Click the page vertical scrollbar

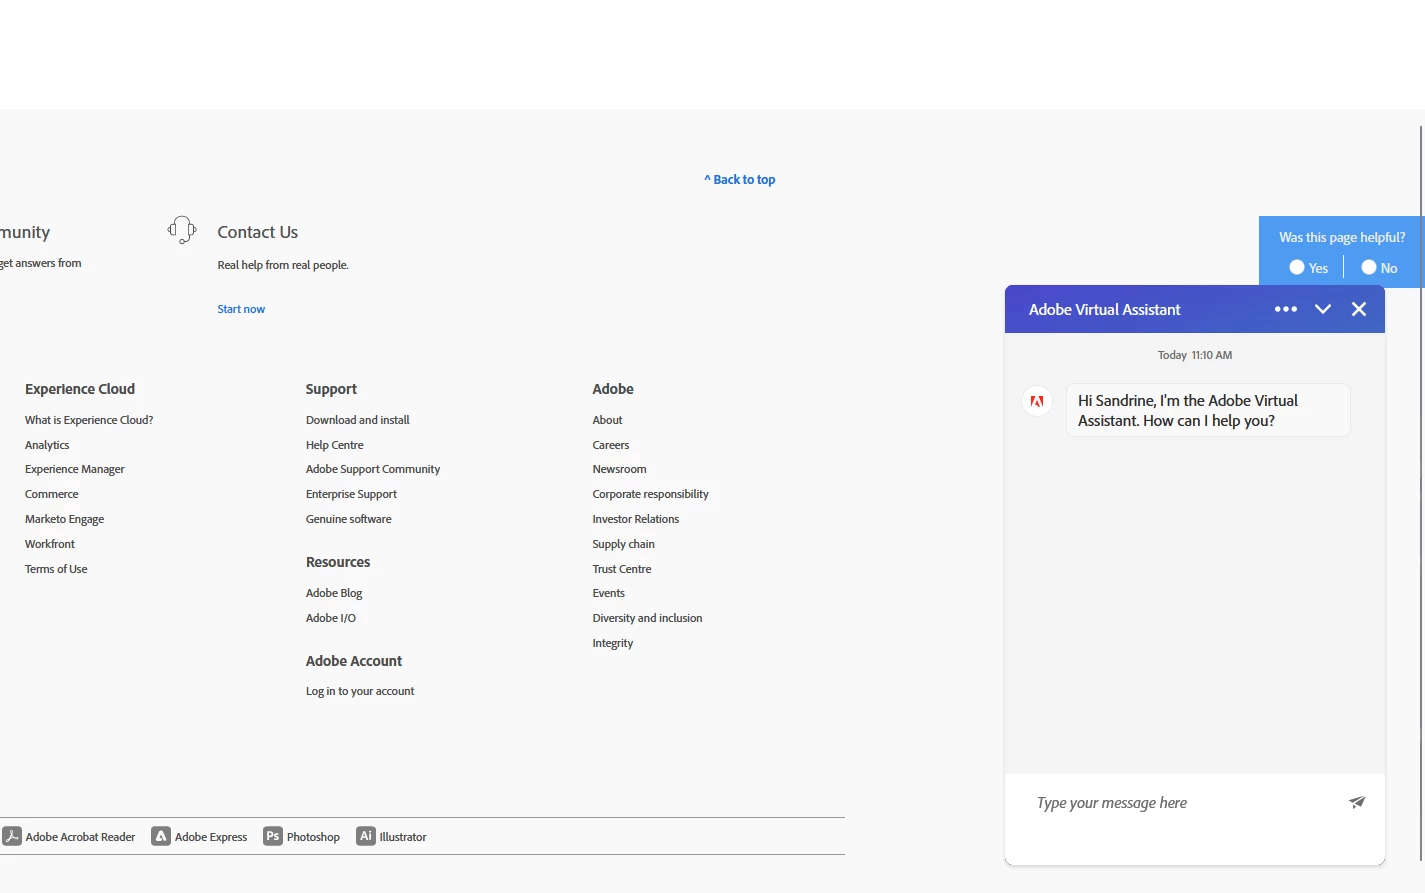tap(1421, 493)
